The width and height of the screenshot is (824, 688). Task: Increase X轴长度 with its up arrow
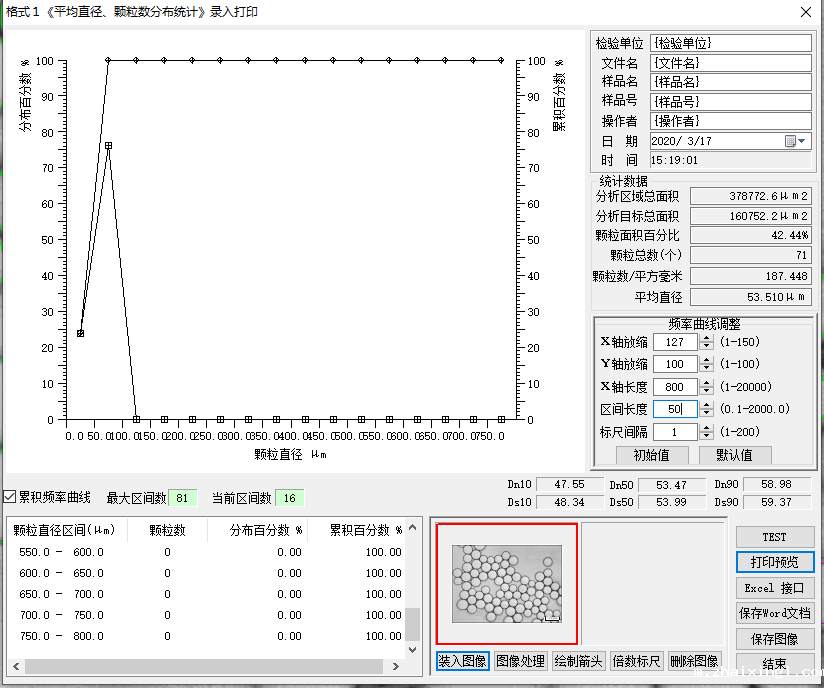(x=706, y=382)
